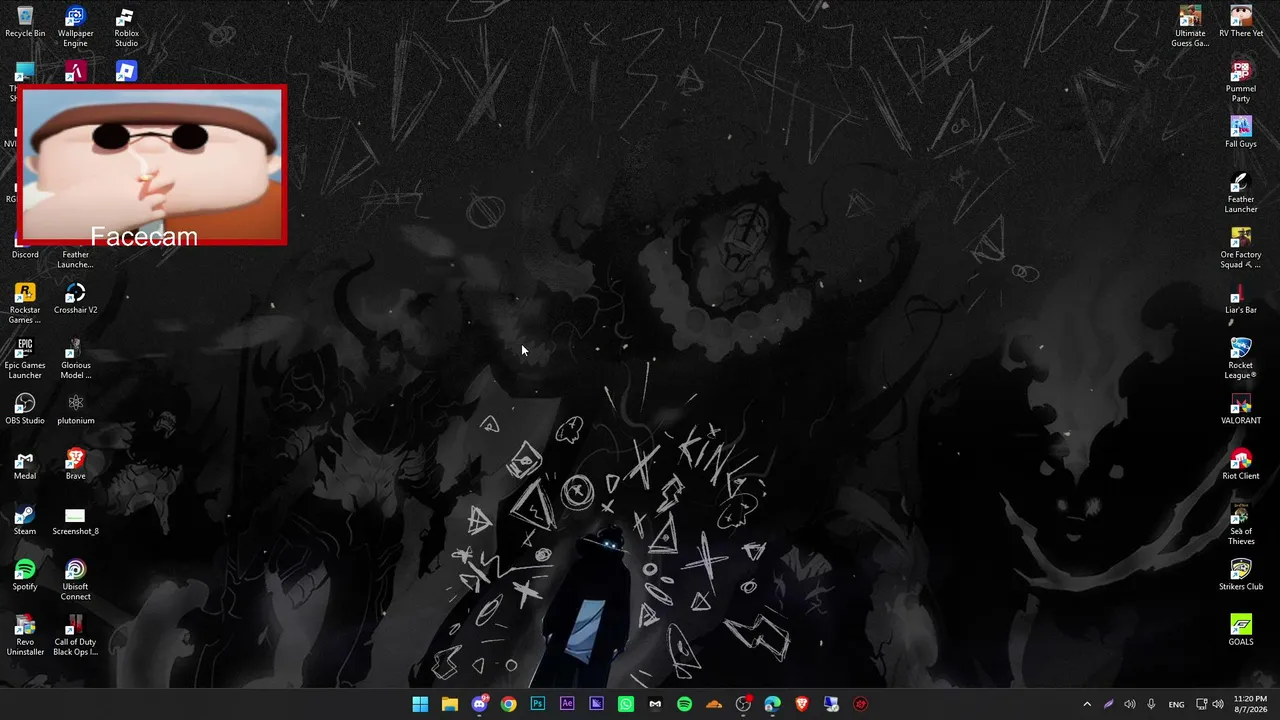Select the Fall Guys desktop shortcut
The image size is (1280, 720).
point(1241,132)
